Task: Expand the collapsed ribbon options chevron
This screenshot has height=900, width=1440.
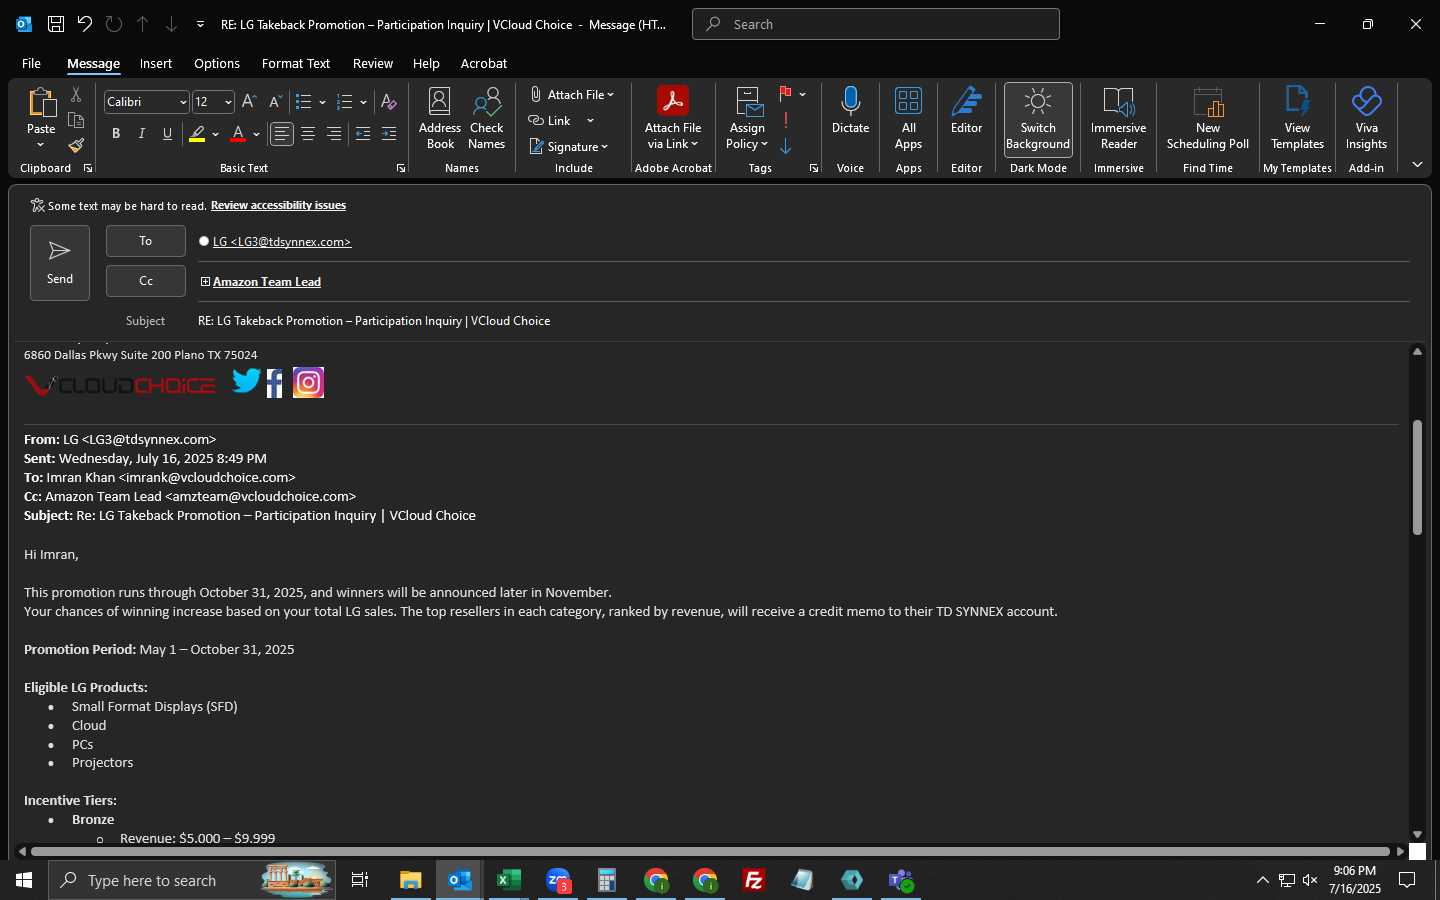Action: tap(1417, 165)
